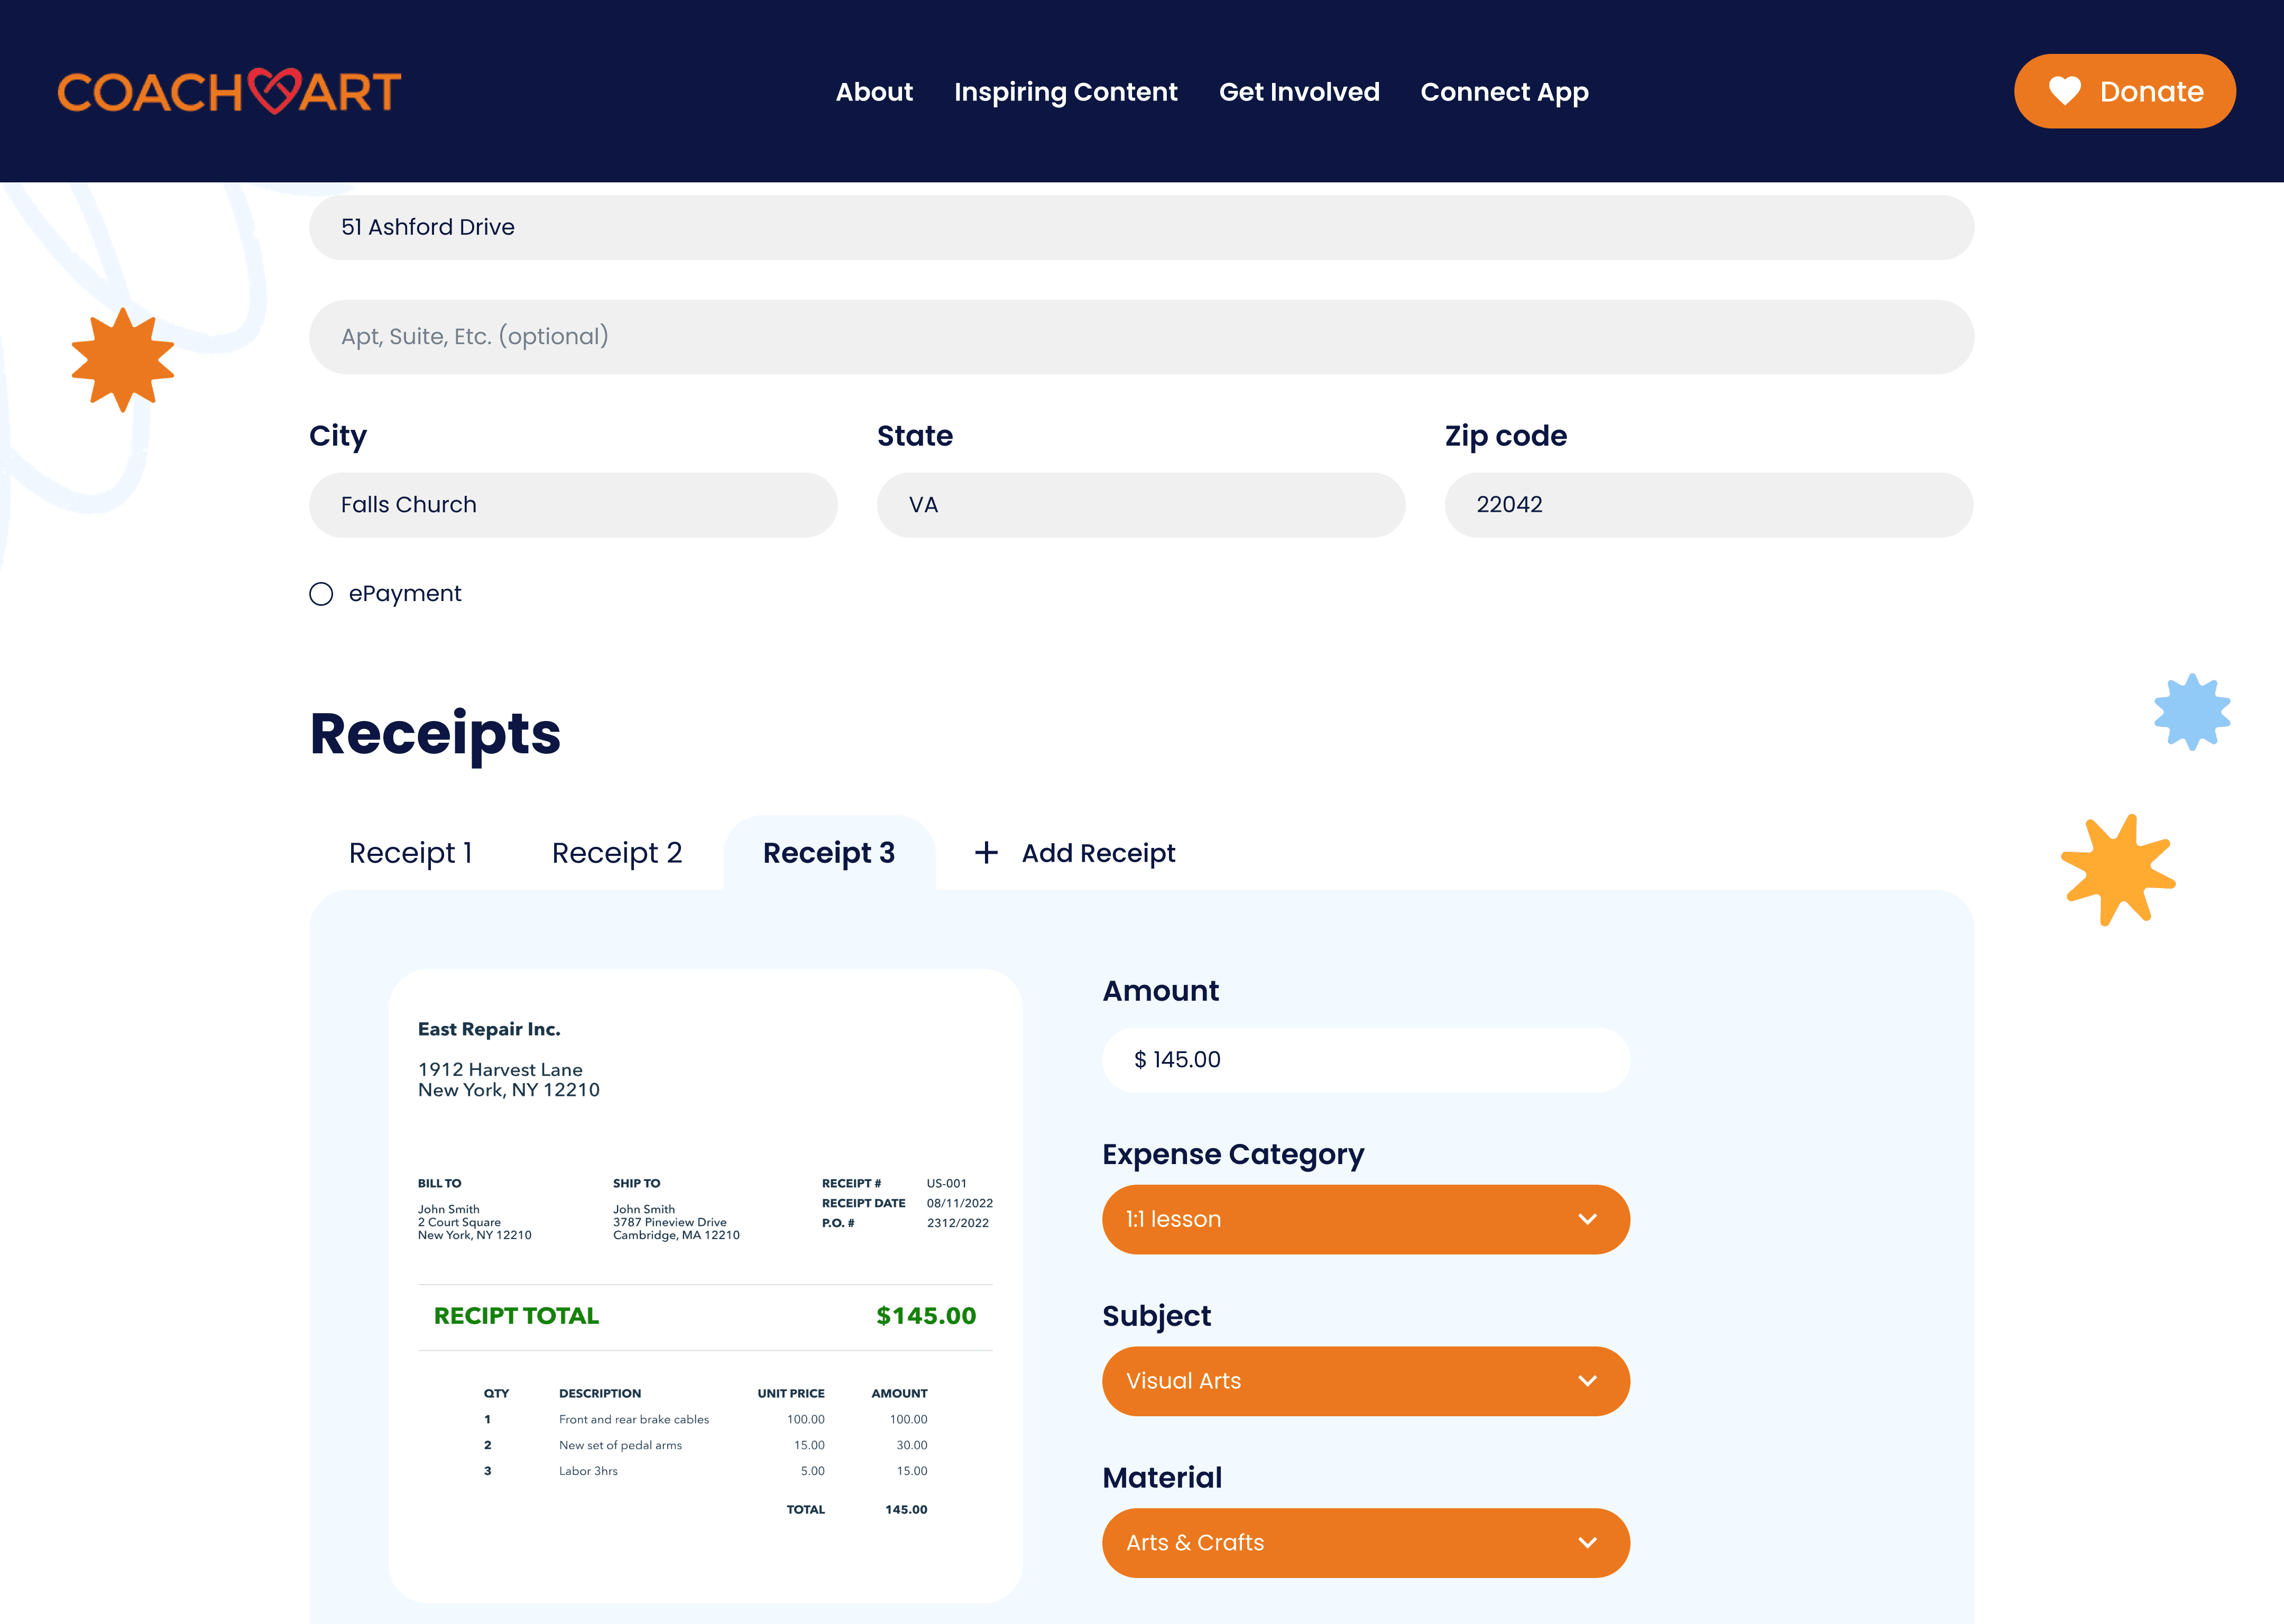Open the East Repair receipt thumbnail
Viewport: 2284px width, 1624px height.
(x=705, y=1285)
